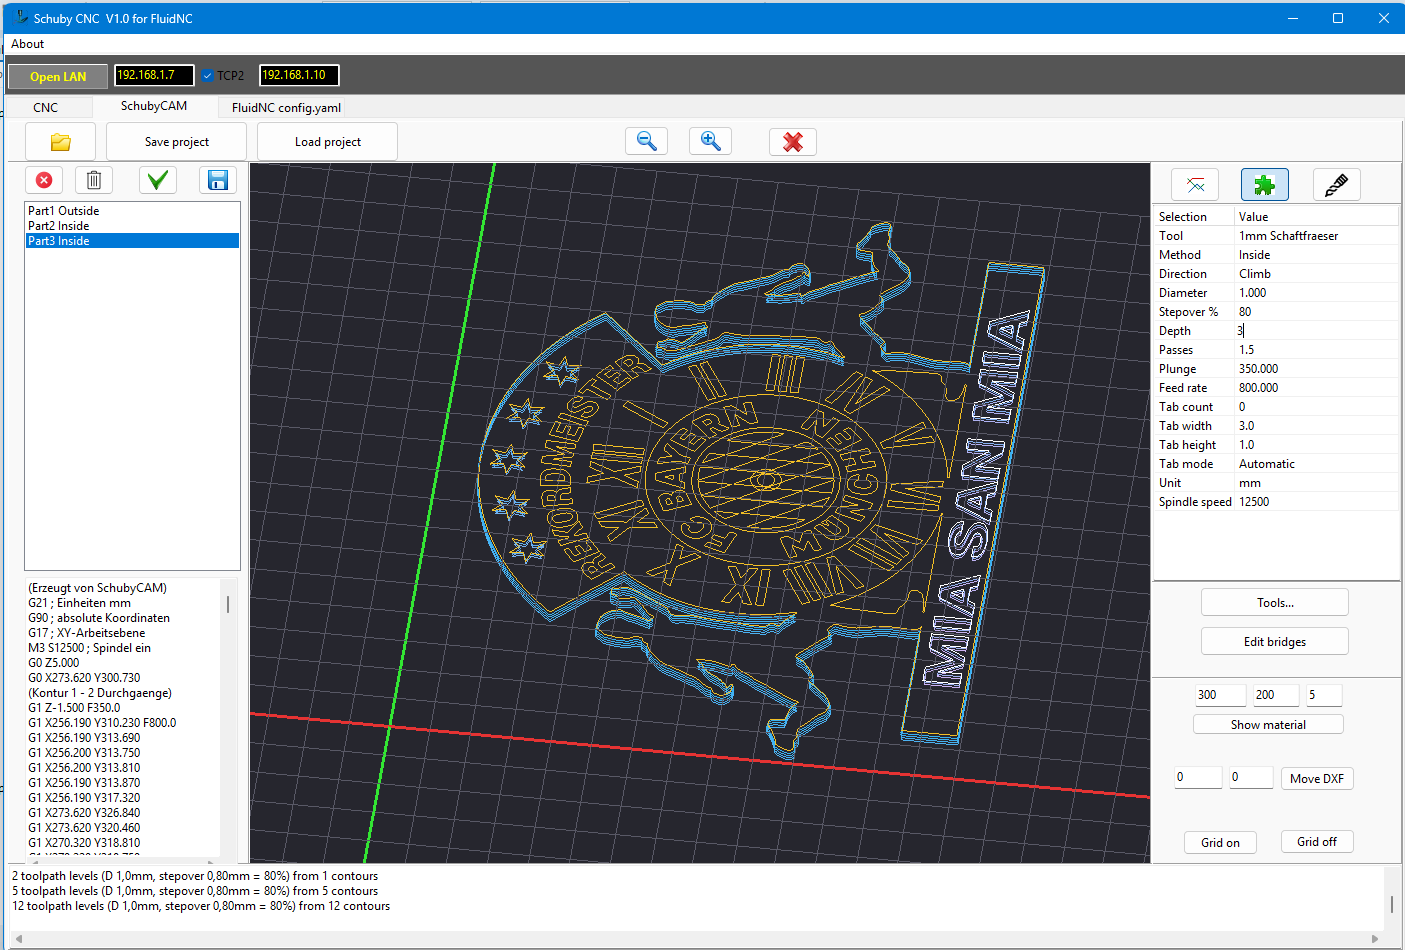Select Part2 Inside in the parts list

[x=132, y=226]
